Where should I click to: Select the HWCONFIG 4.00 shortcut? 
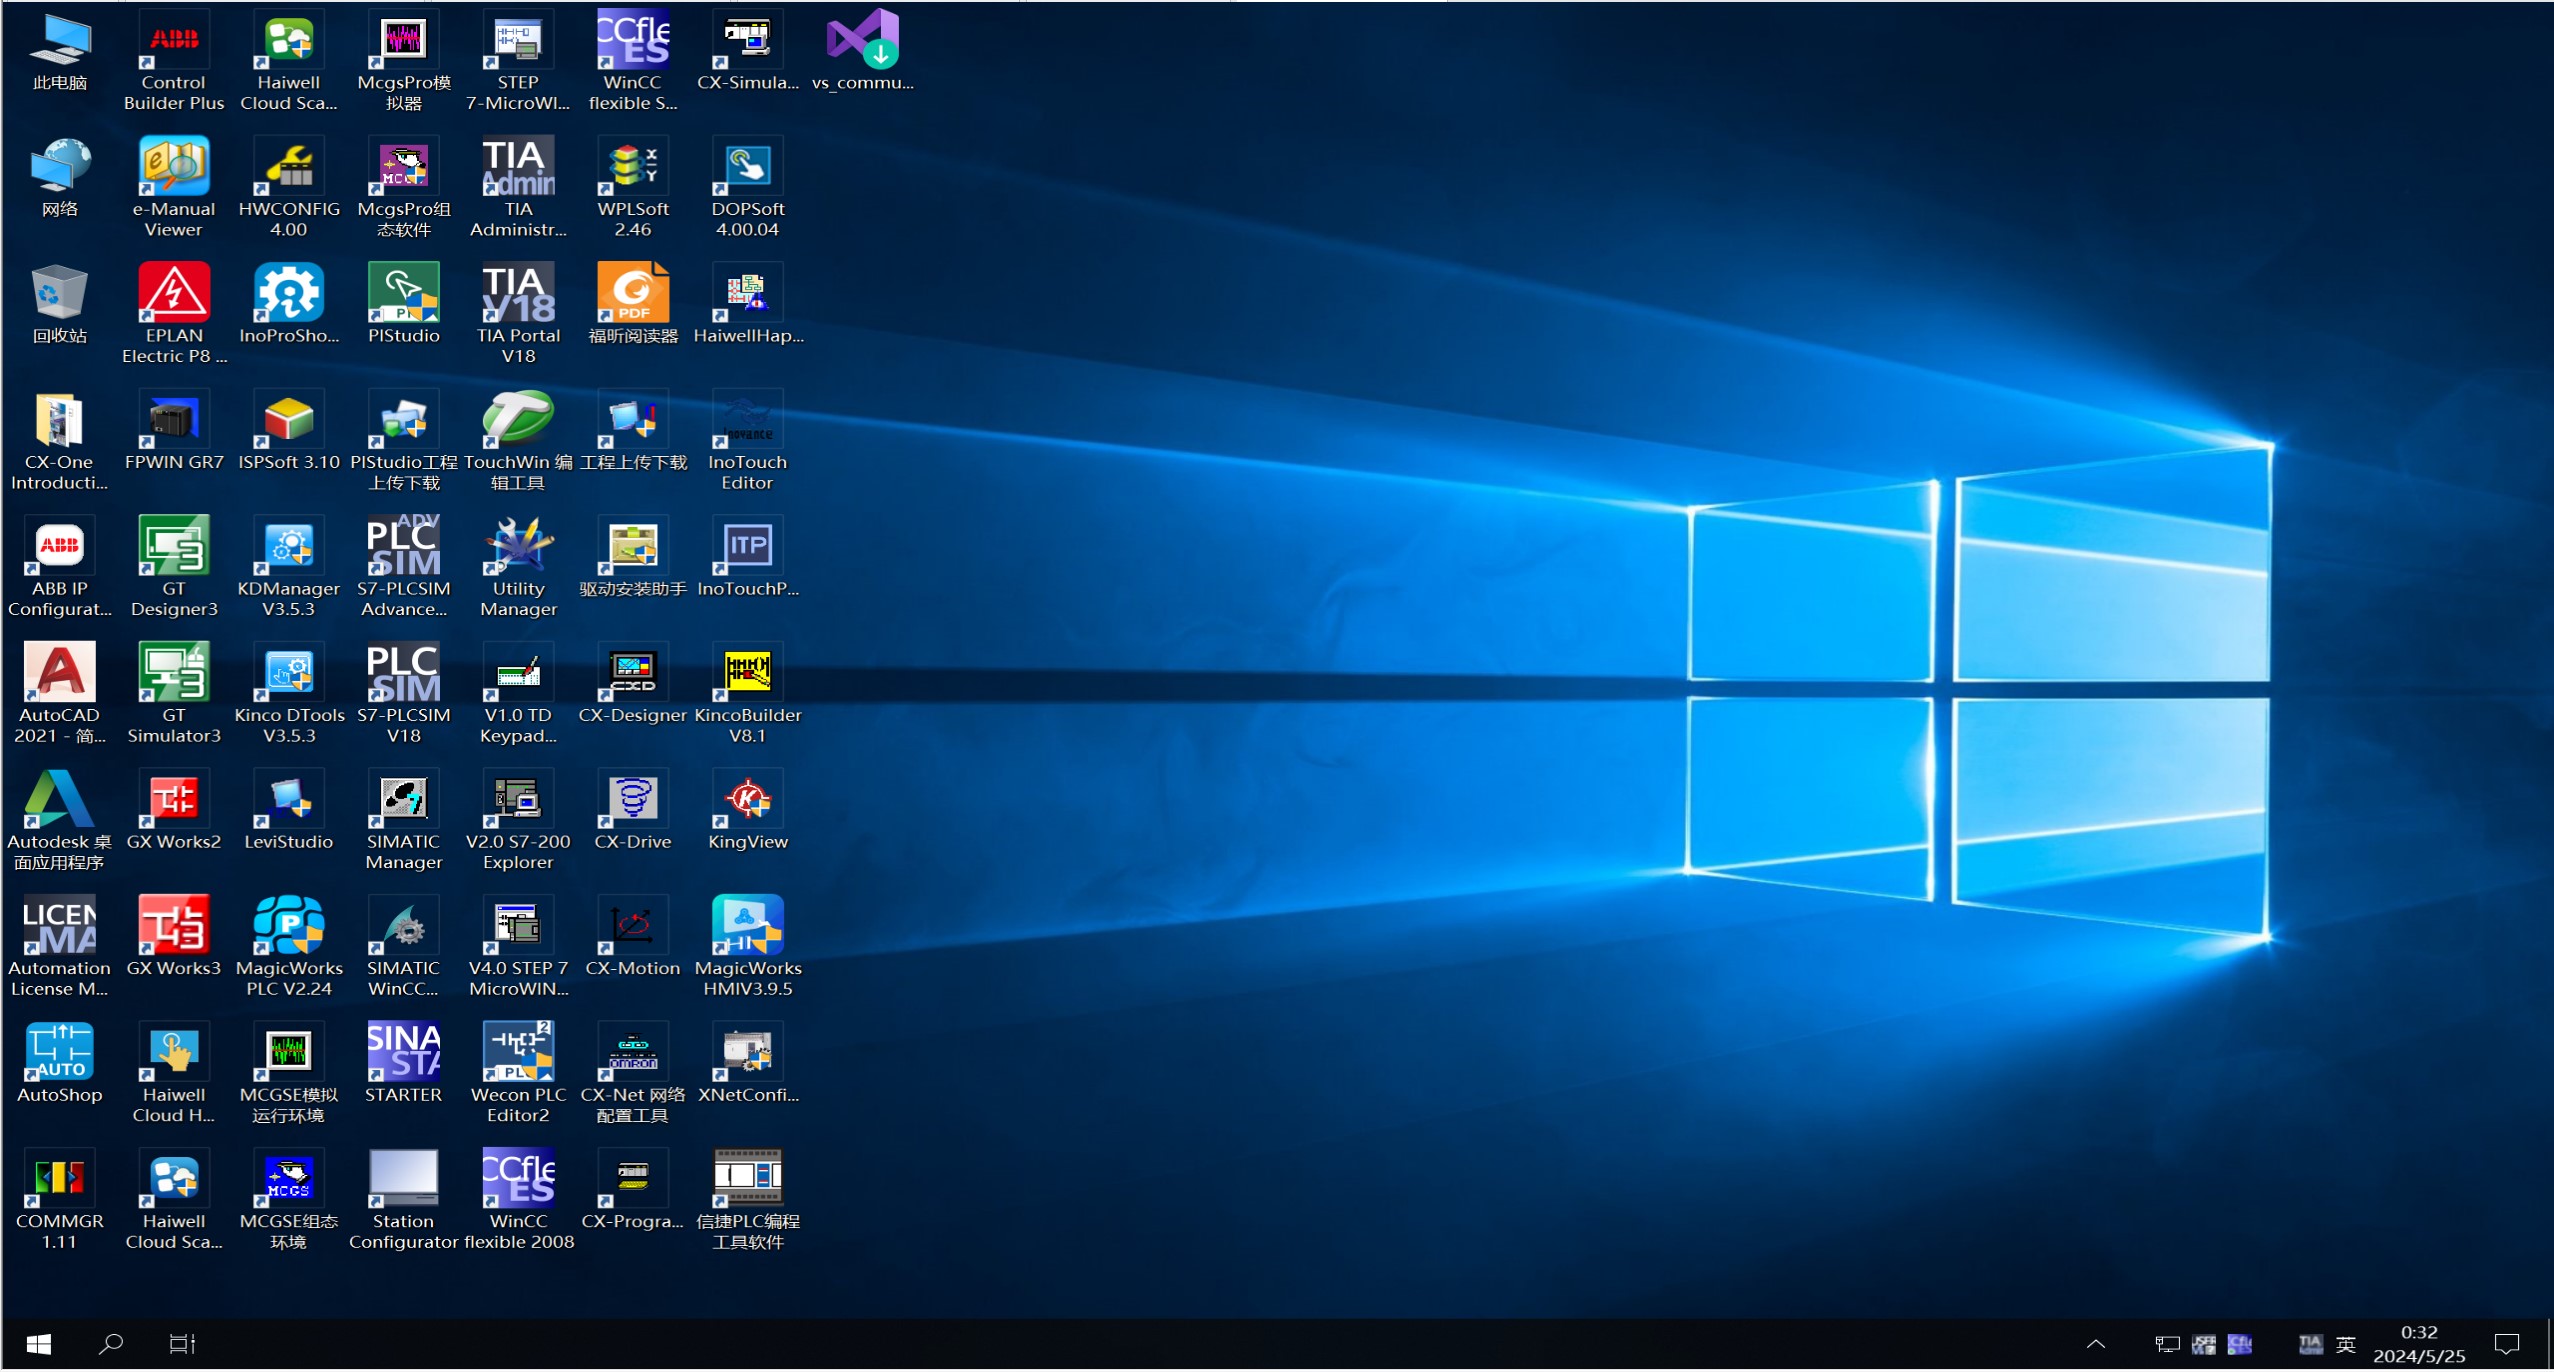point(288,187)
